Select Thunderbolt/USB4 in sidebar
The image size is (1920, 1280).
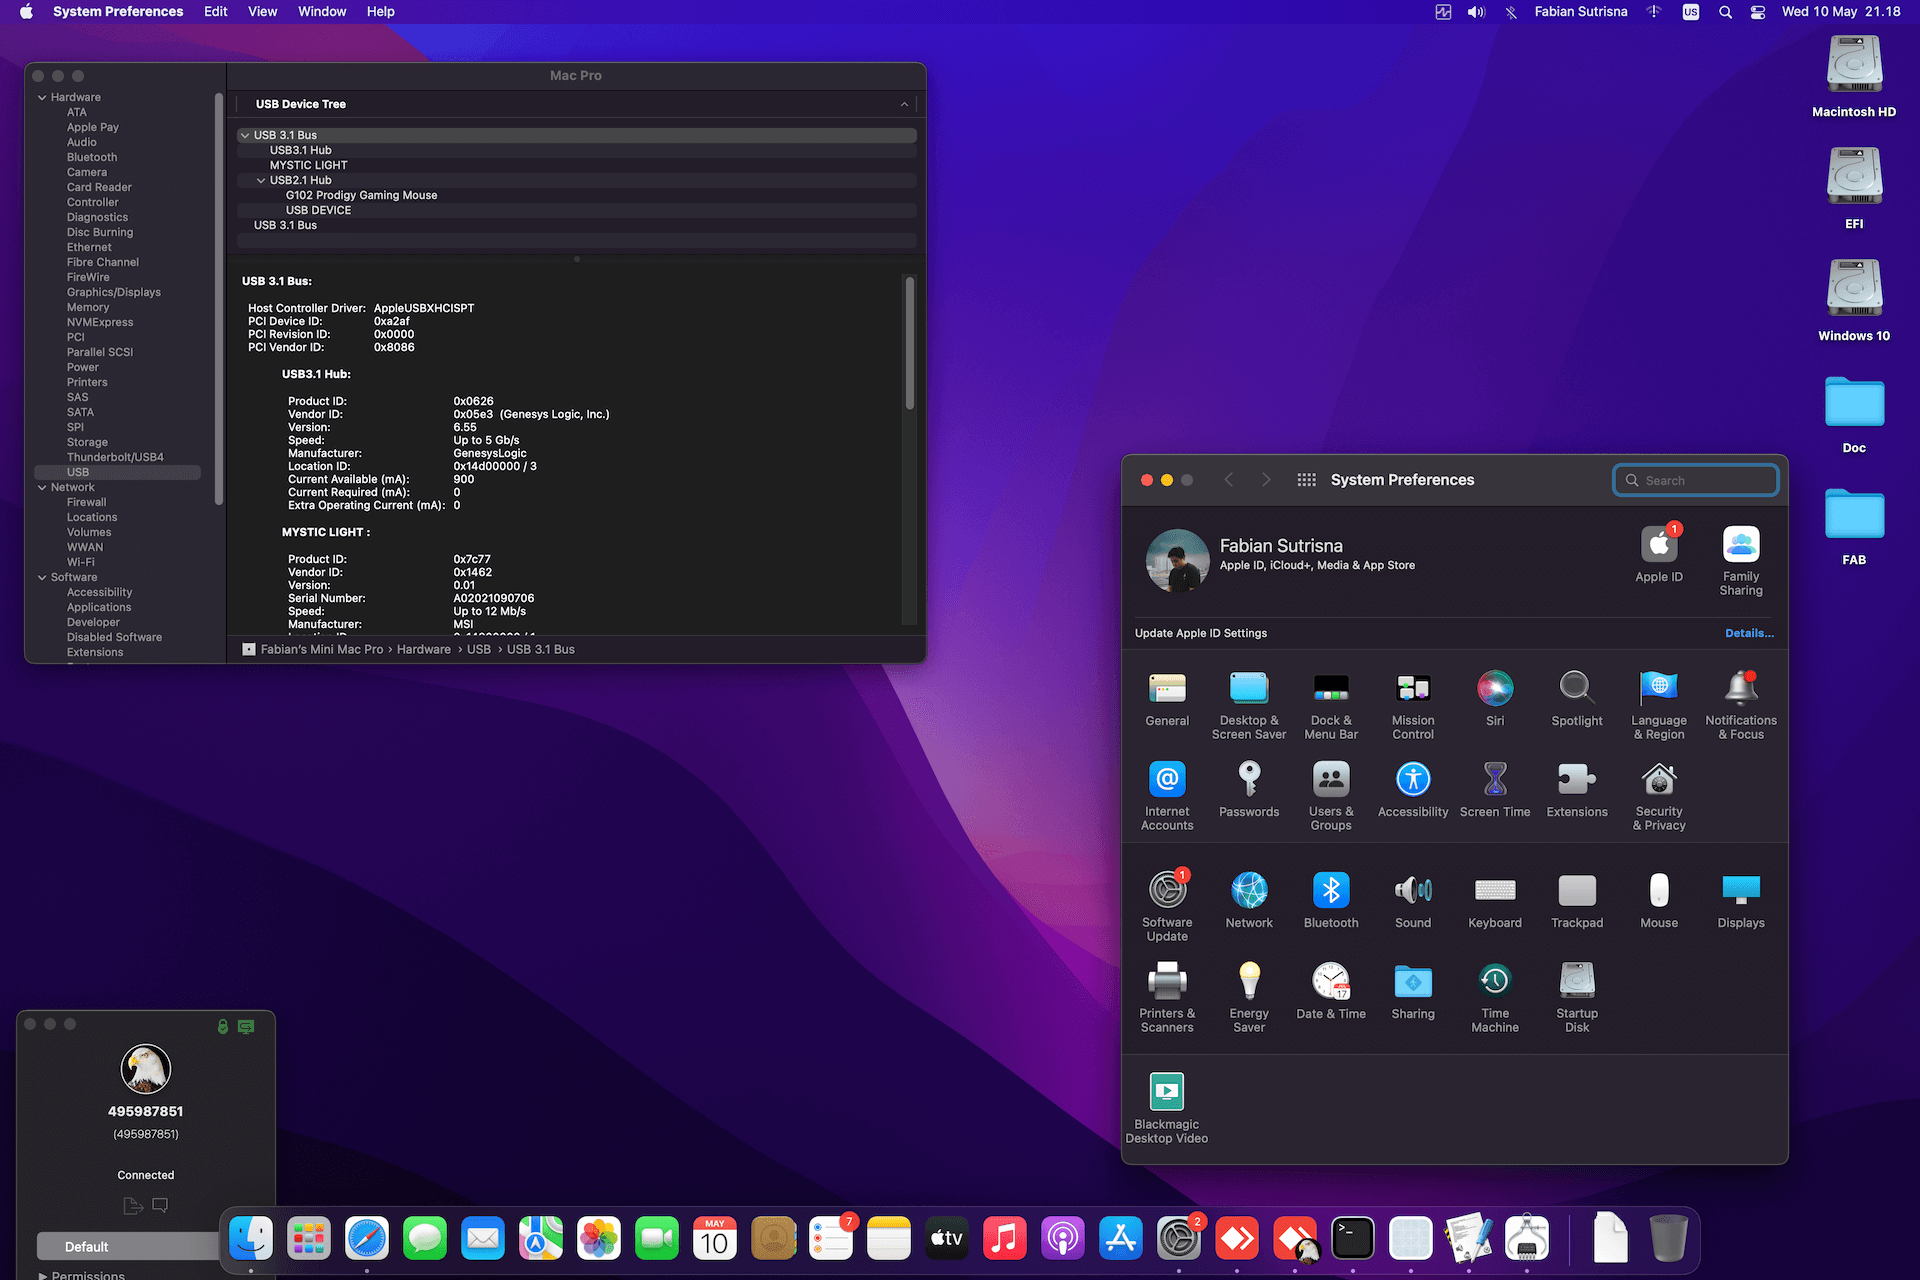click(x=115, y=457)
